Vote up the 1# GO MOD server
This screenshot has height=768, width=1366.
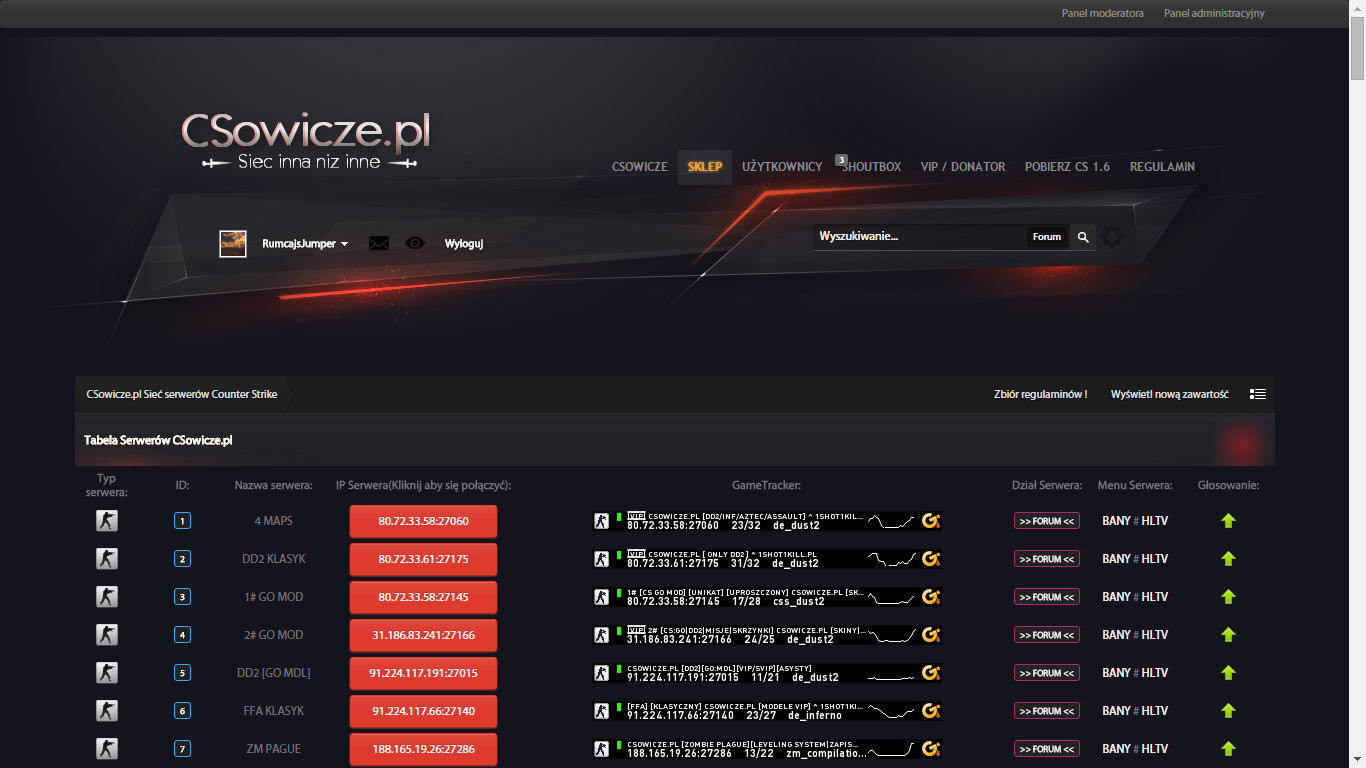point(1229,597)
